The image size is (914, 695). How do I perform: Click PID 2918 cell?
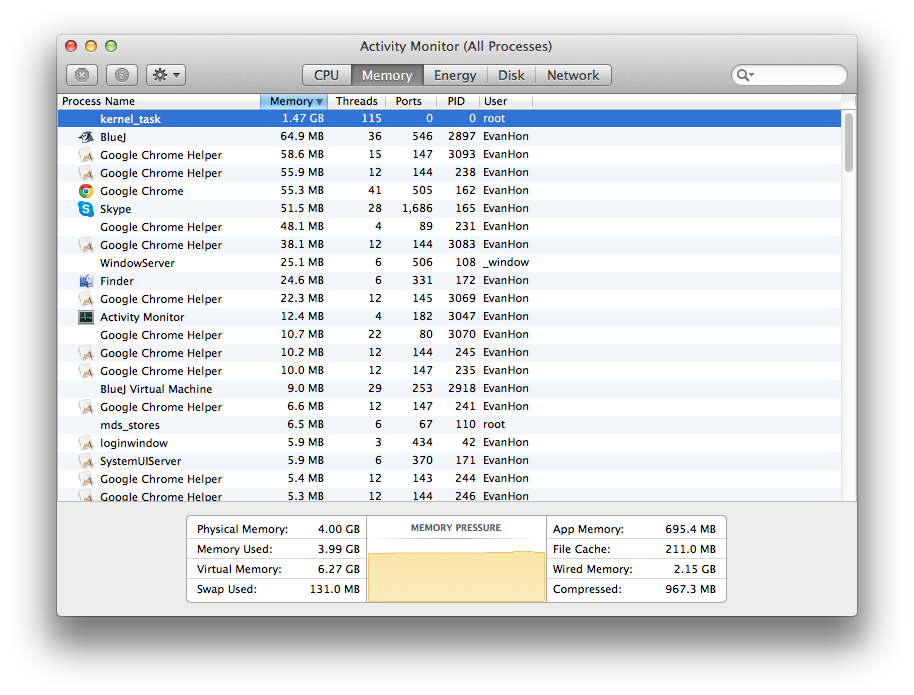pos(462,388)
